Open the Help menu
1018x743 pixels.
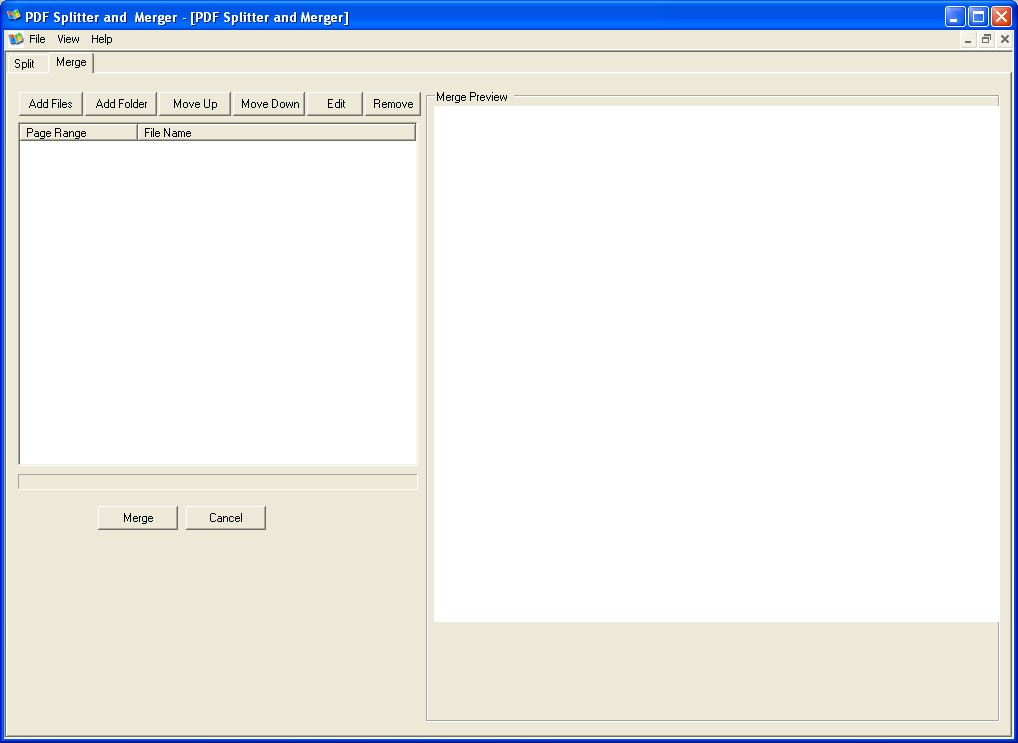(x=101, y=39)
